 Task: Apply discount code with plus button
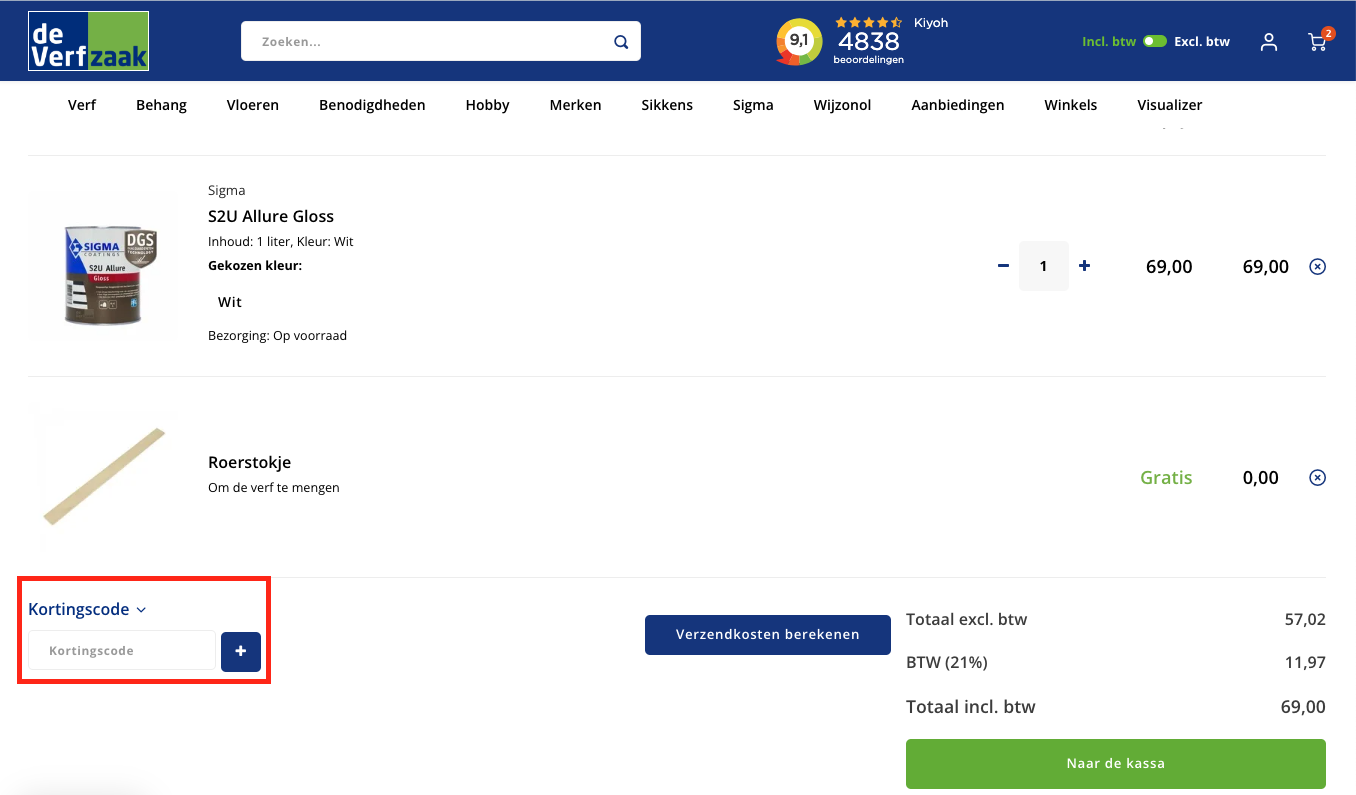[x=241, y=651]
